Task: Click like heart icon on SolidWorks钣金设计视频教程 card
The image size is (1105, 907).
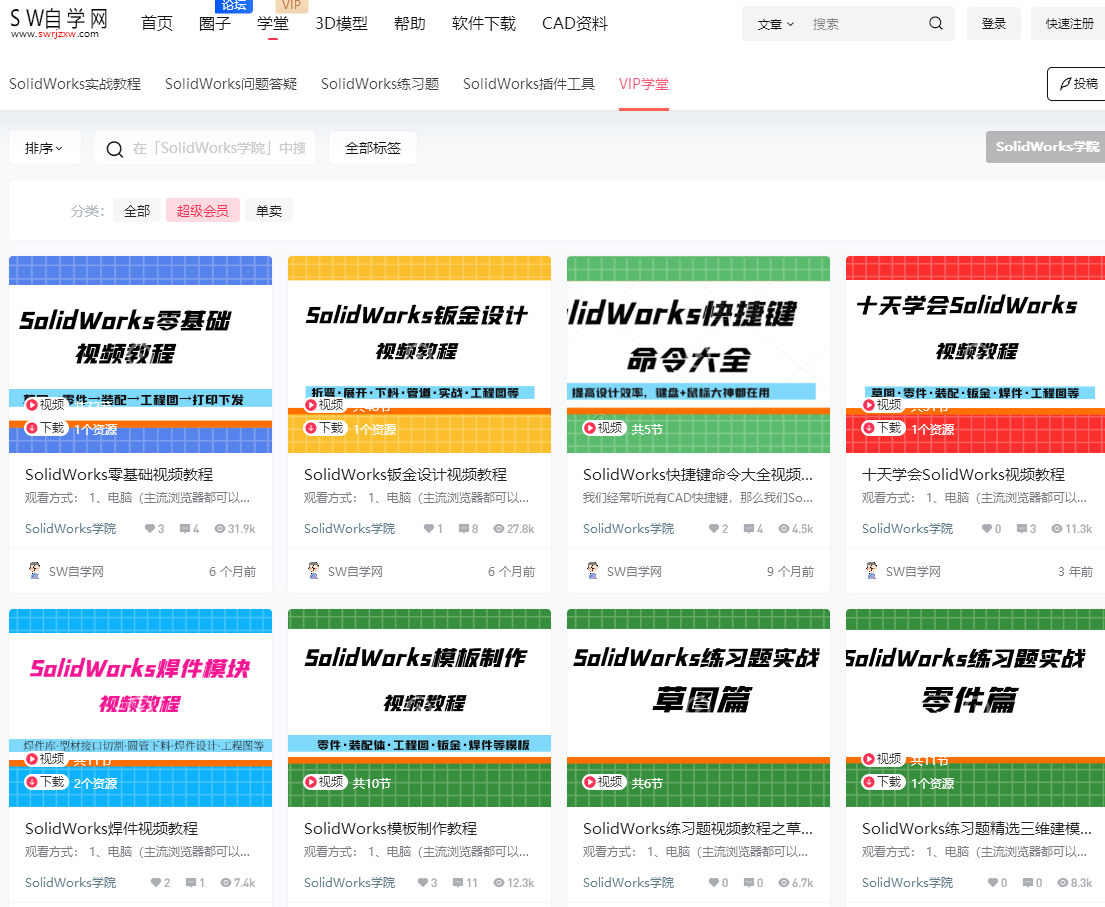Action: [x=428, y=529]
